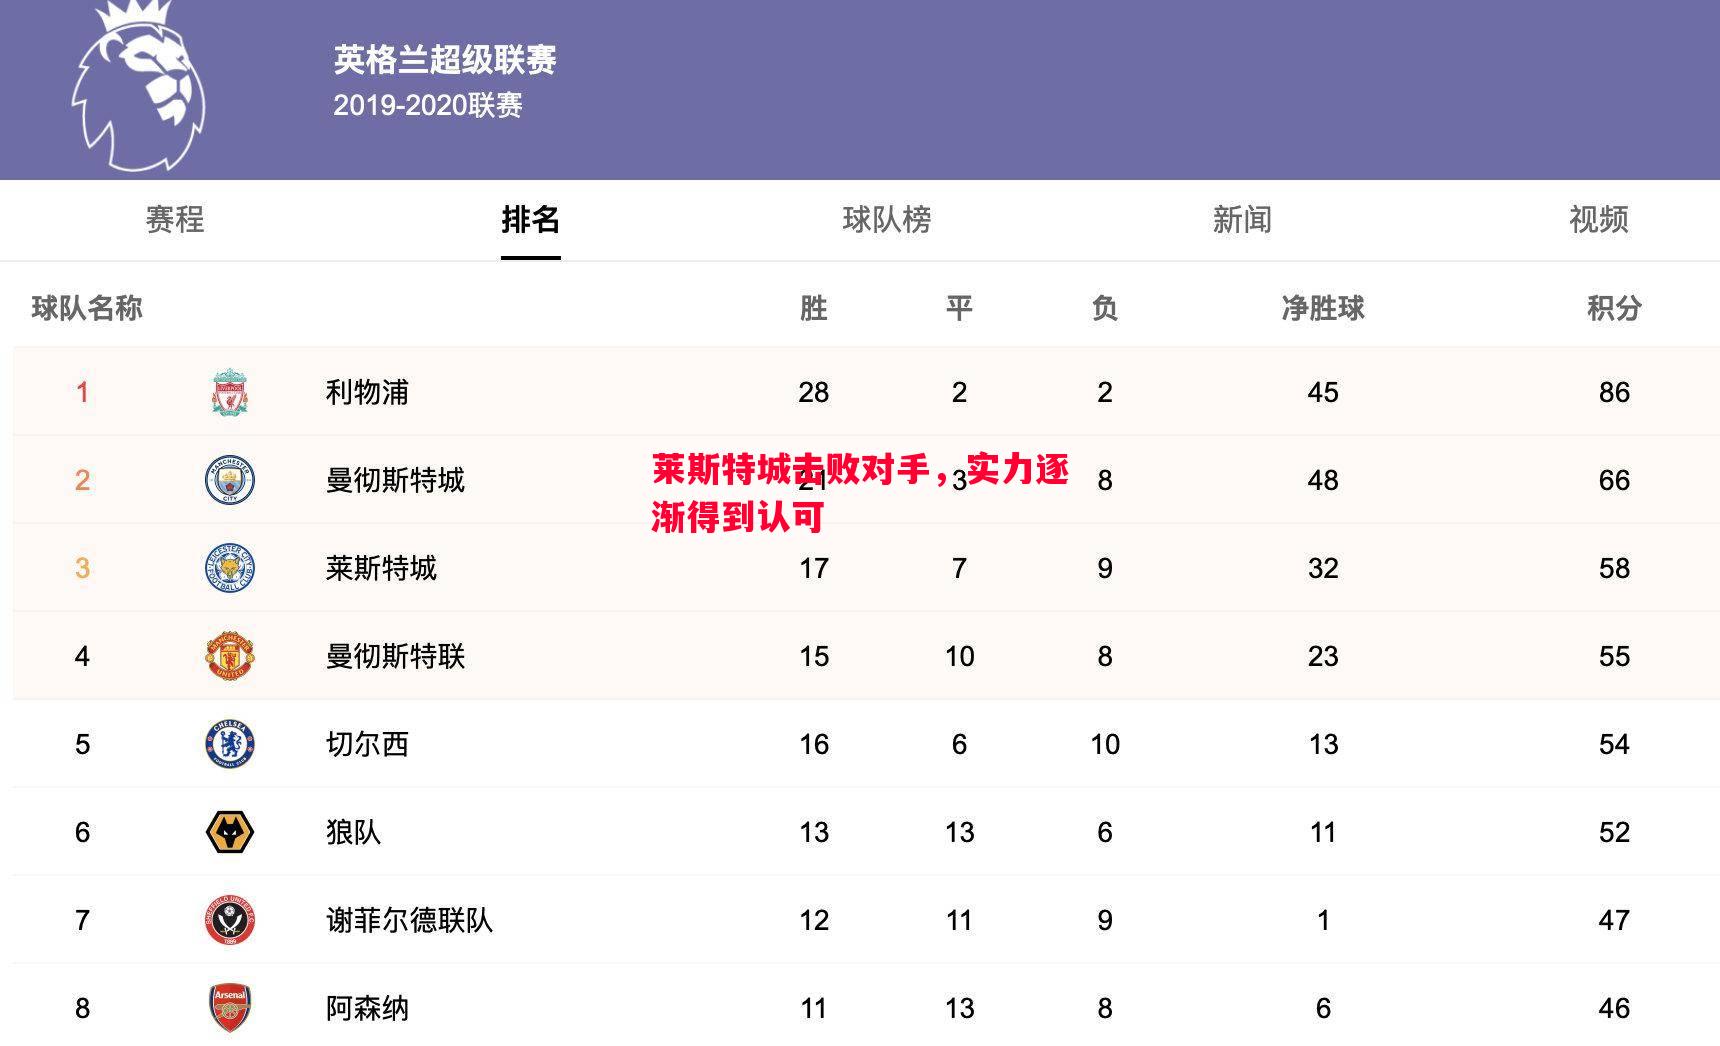Click 切尔西 points value 54
1720x1046 pixels.
[x=1614, y=744]
